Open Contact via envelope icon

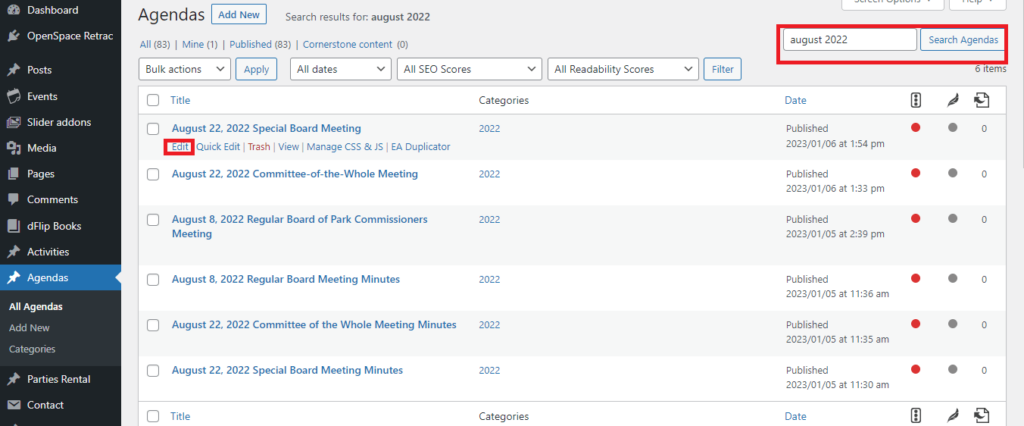[13, 405]
